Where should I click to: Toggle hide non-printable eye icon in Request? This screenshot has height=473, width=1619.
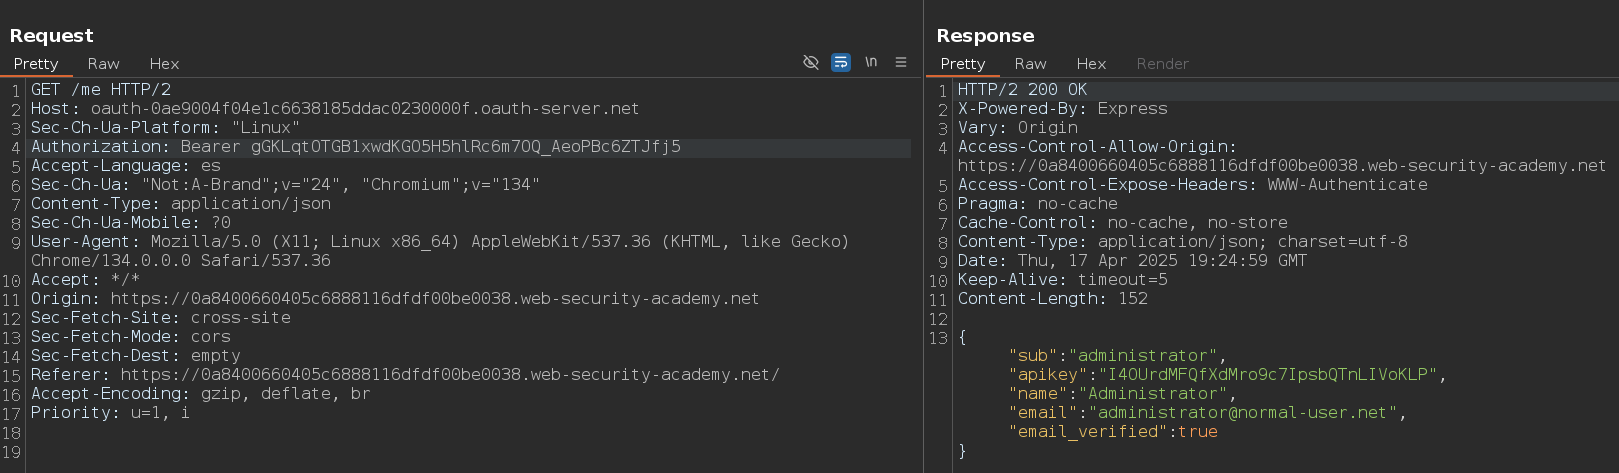point(811,62)
